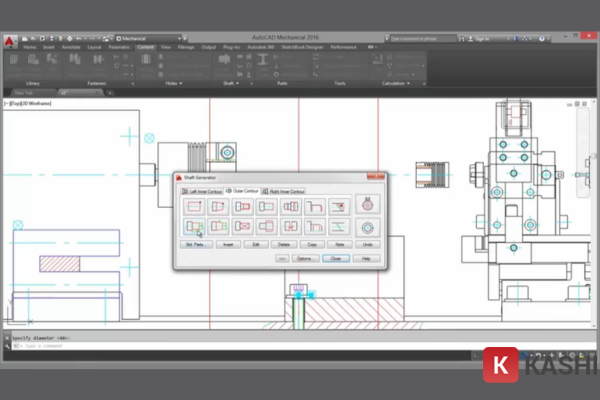
Task: Switch to Right Inner Contour tab
Action: click(284, 191)
